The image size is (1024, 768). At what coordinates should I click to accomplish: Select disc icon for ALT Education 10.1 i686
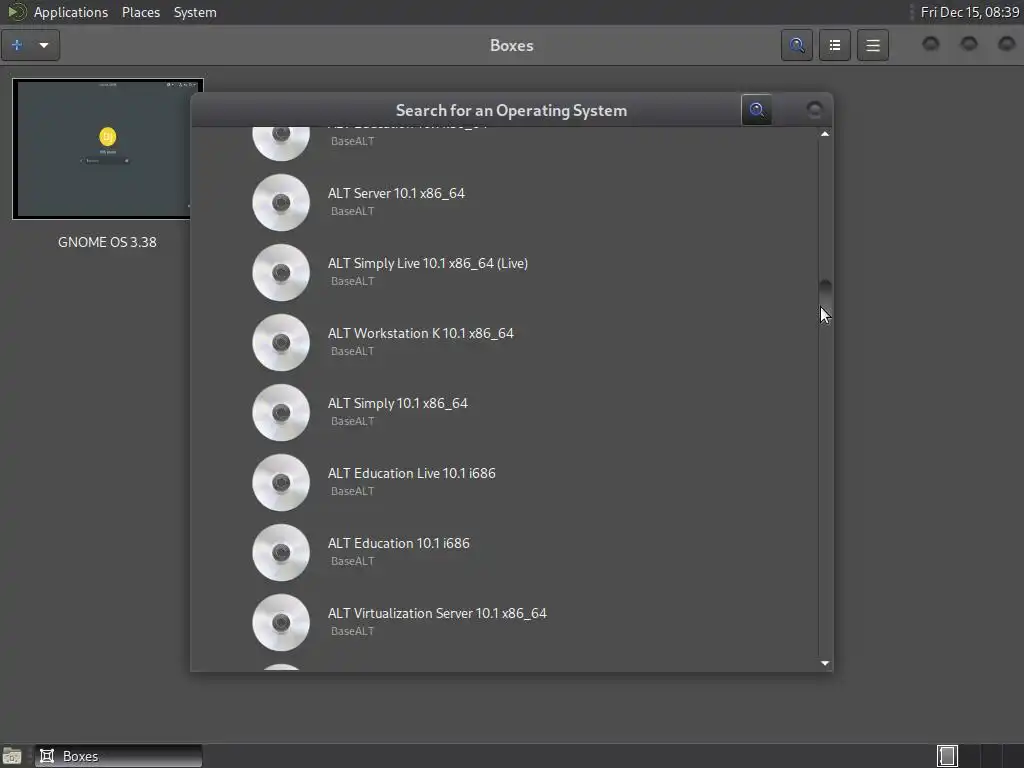[x=281, y=552]
